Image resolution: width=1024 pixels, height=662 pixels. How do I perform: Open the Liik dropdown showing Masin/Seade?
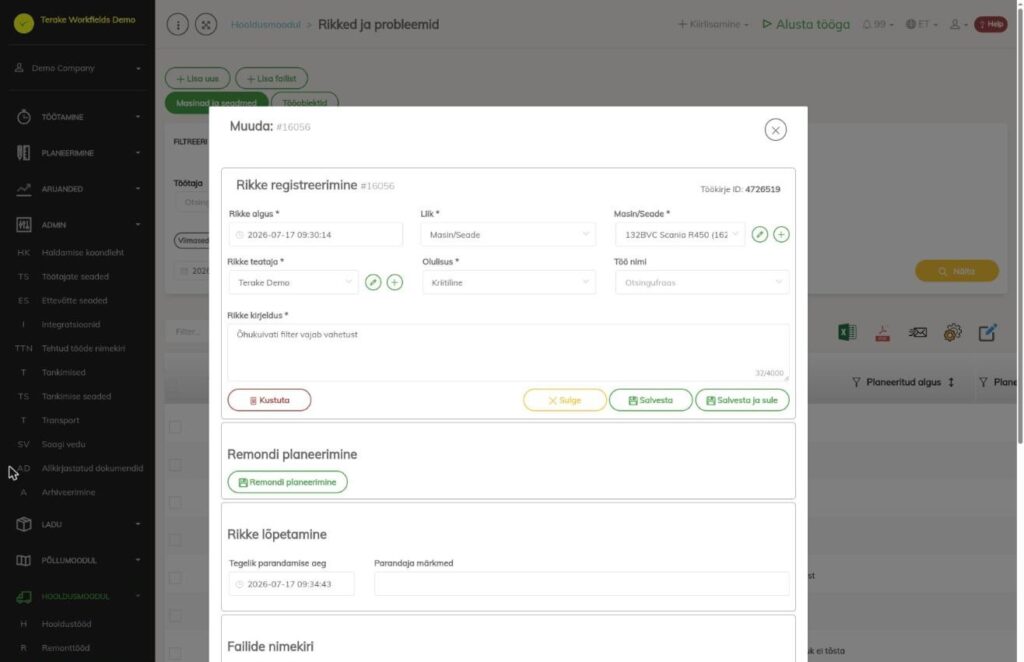point(508,234)
